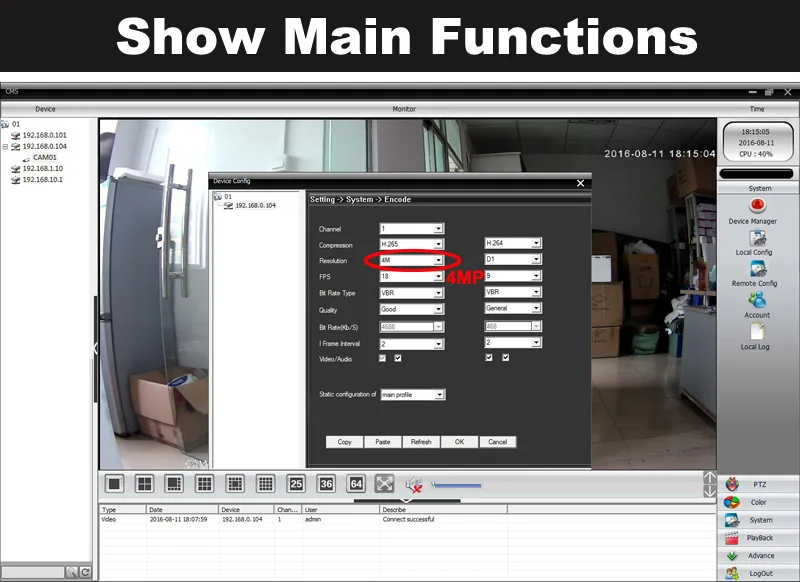Switch to 64-view layout
Screen dimensions: 800x582
pyautogui.click(x=356, y=484)
